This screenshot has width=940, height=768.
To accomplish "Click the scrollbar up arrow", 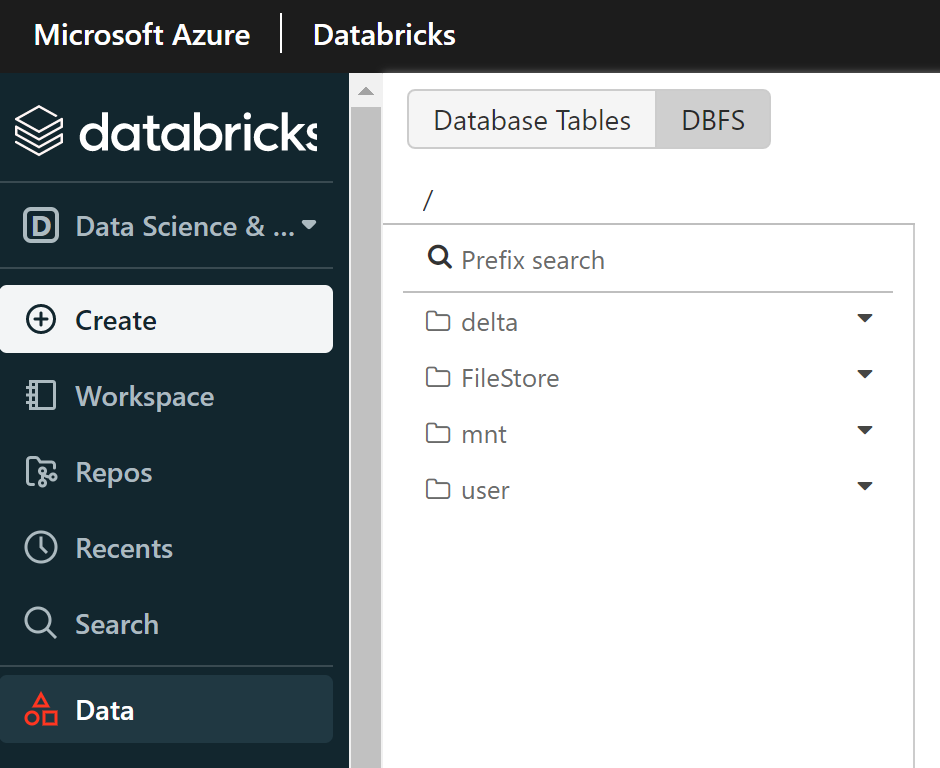I will click(365, 92).
